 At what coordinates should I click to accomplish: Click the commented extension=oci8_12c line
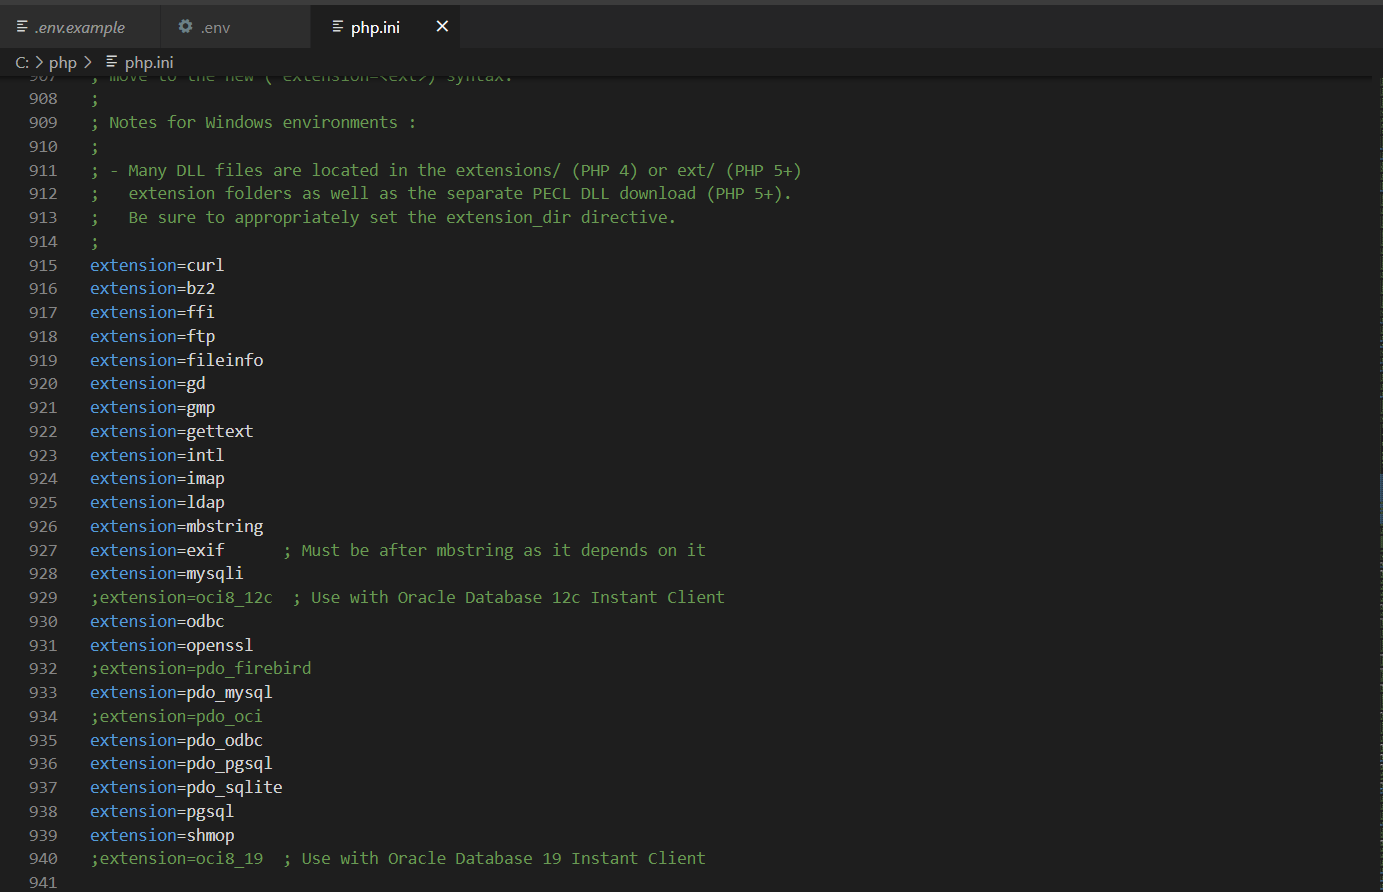point(181,597)
